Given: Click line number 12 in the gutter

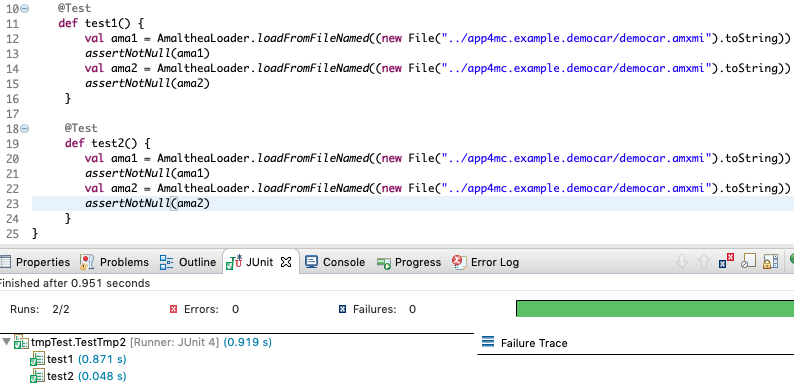Looking at the screenshot, I should pyautogui.click(x=13, y=38).
